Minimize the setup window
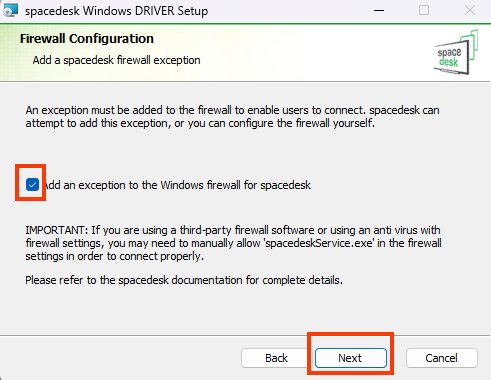The width and height of the screenshot is (491, 380). point(379,11)
